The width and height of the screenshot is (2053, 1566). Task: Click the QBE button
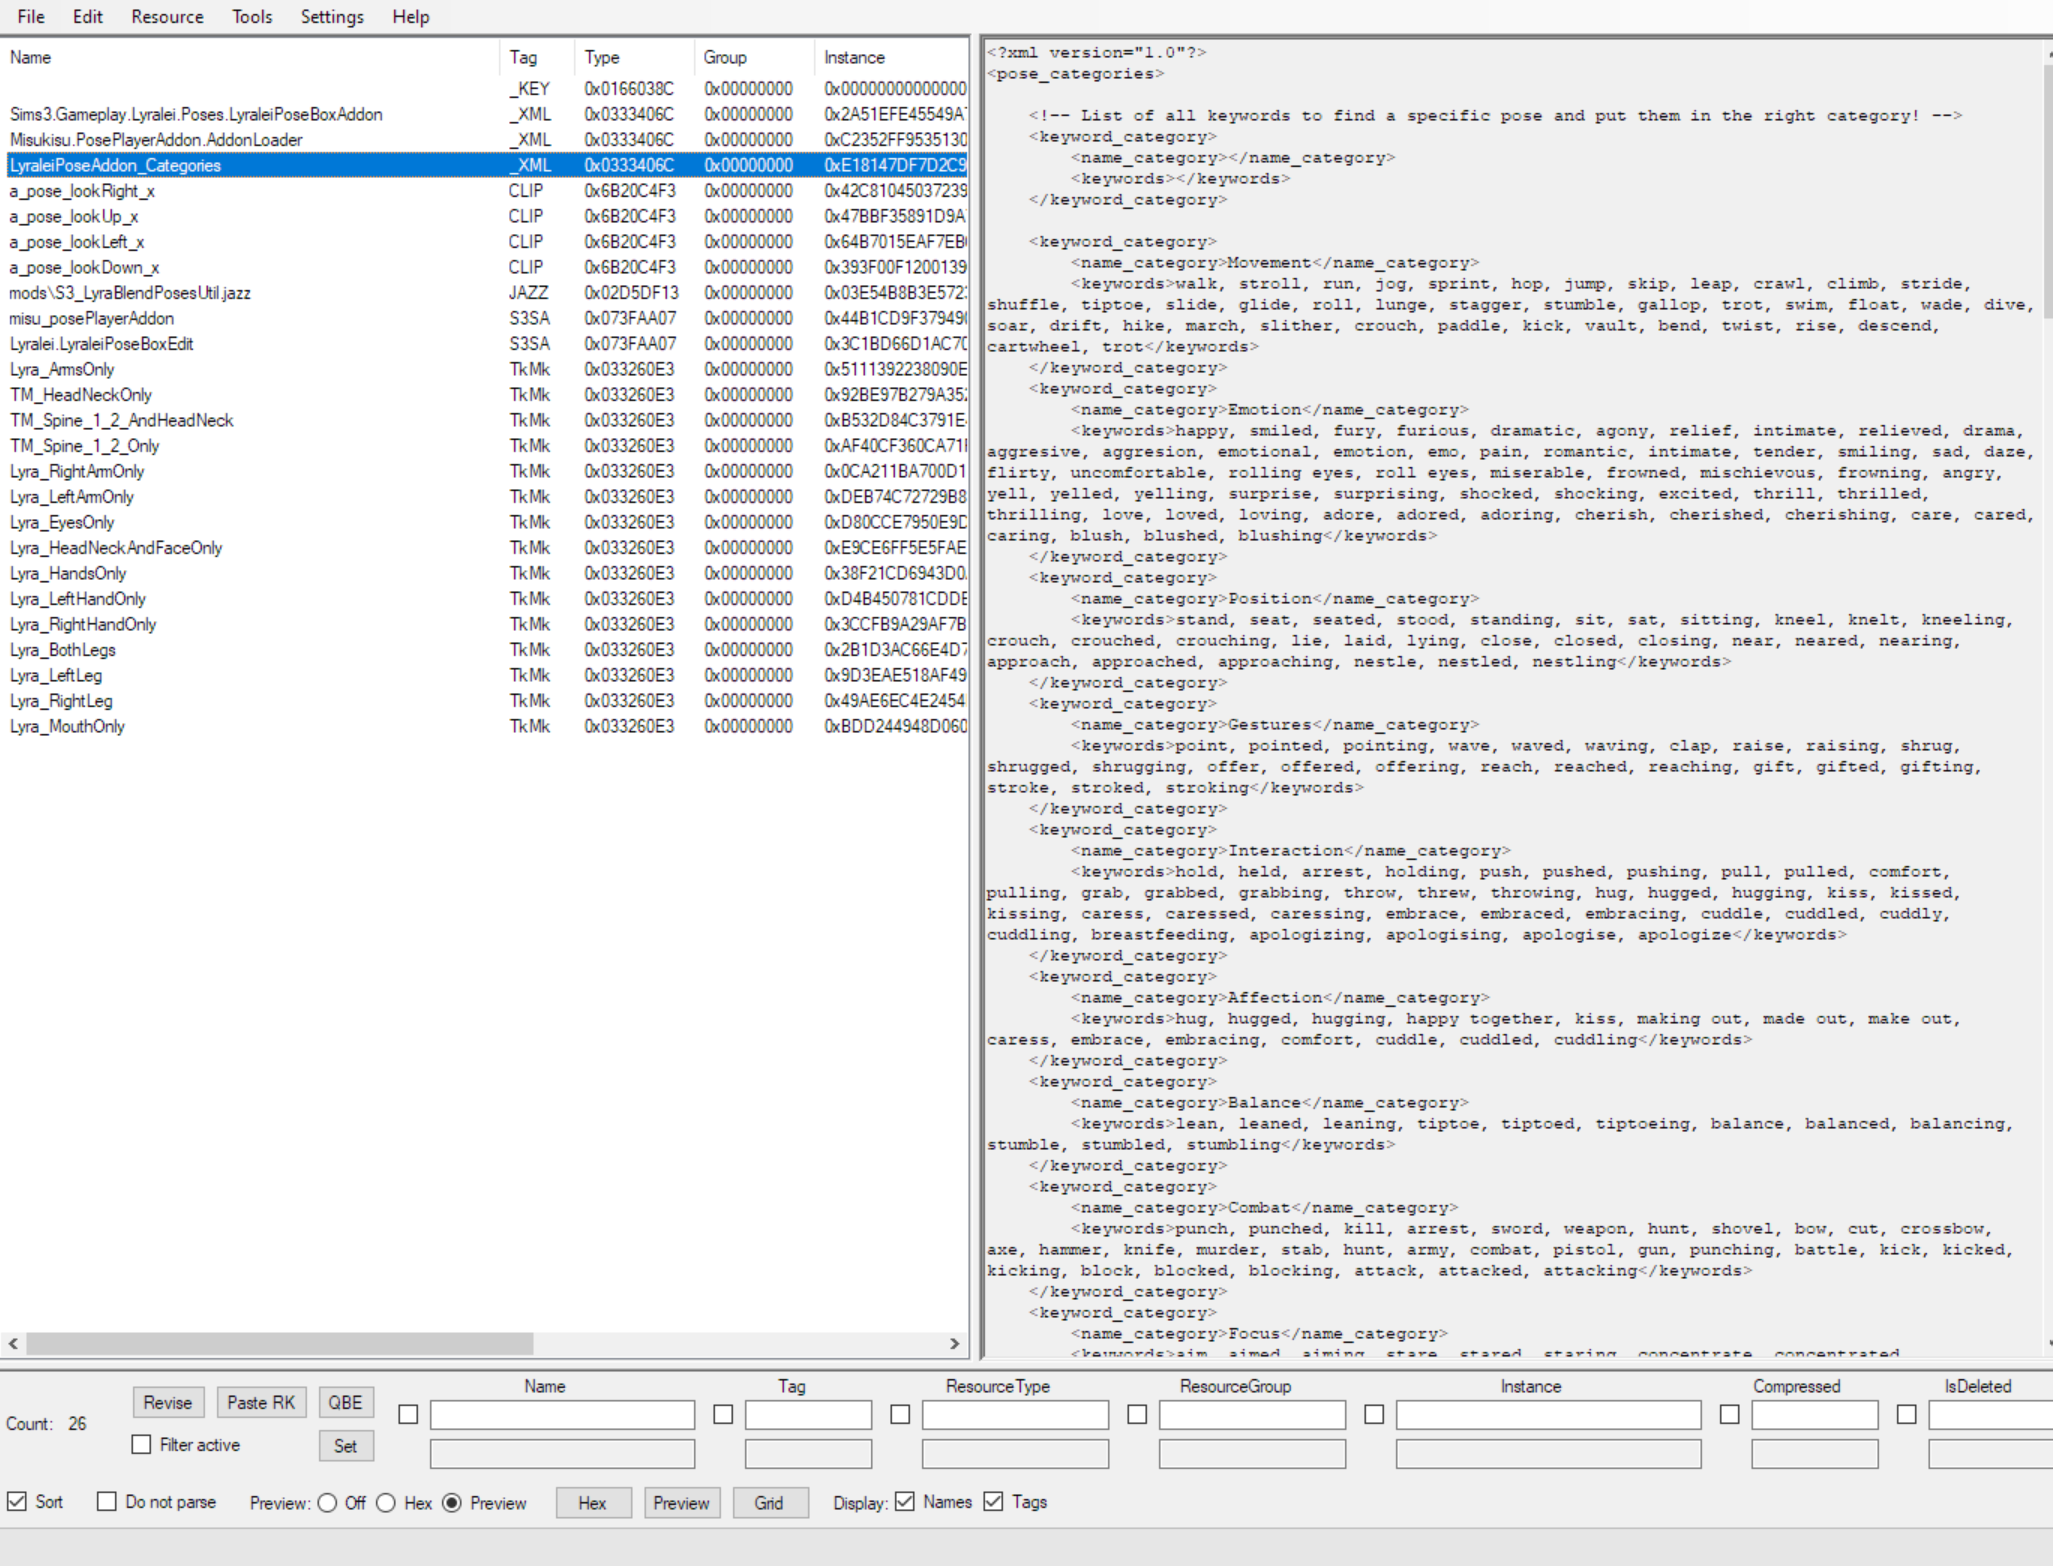tap(346, 1403)
